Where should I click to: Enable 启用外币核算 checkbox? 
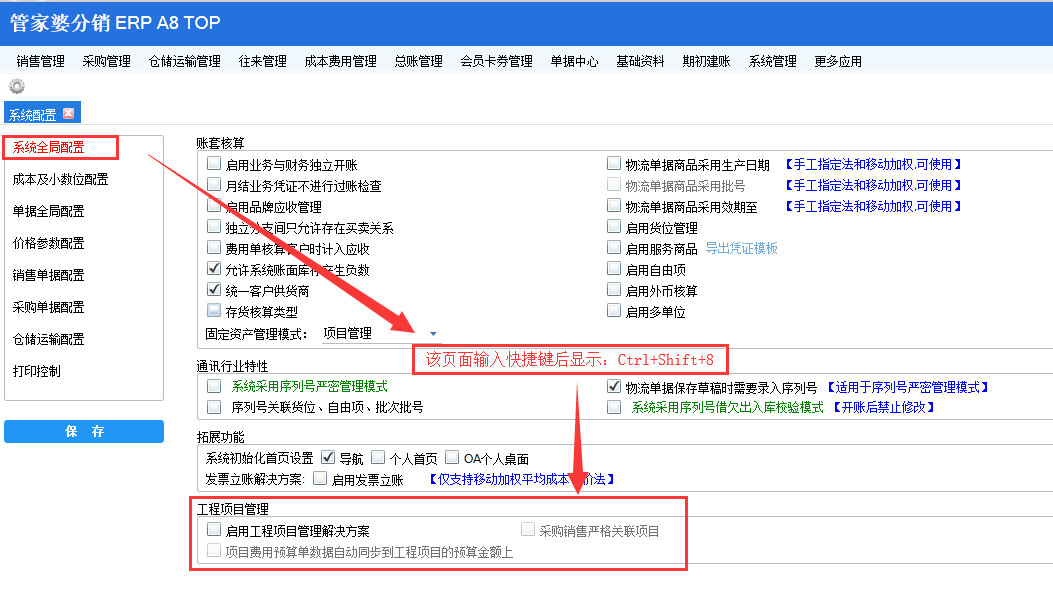click(614, 289)
